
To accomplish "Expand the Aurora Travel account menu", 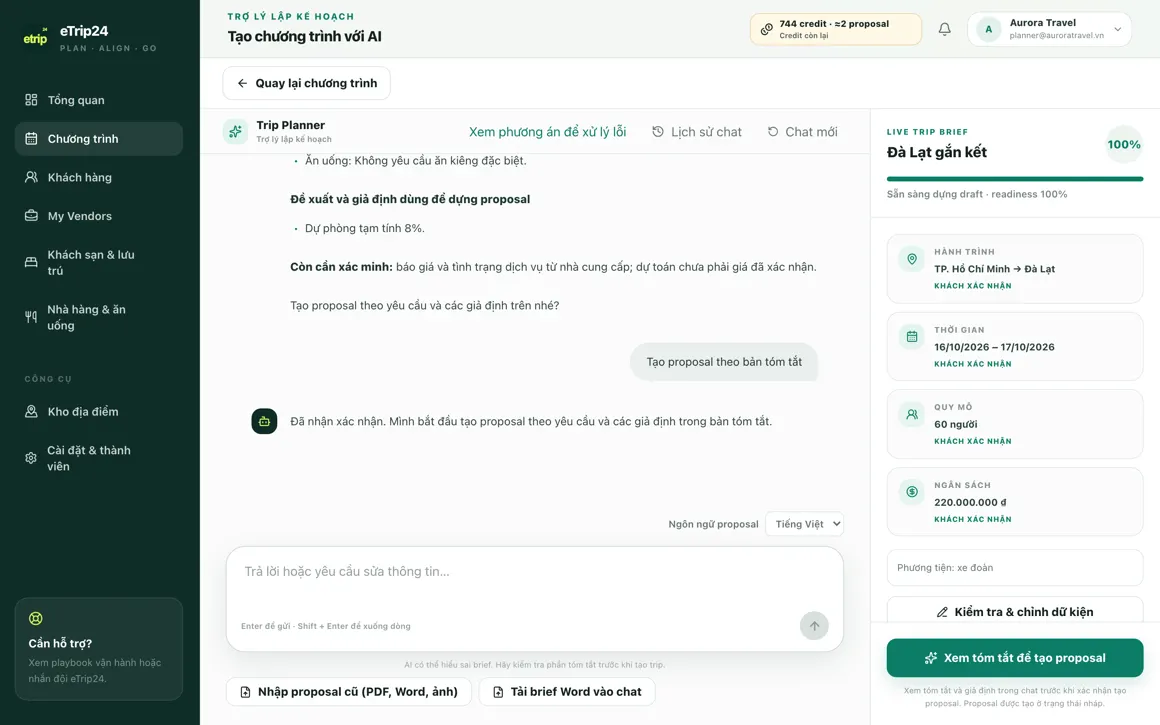I will point(1117,30).
